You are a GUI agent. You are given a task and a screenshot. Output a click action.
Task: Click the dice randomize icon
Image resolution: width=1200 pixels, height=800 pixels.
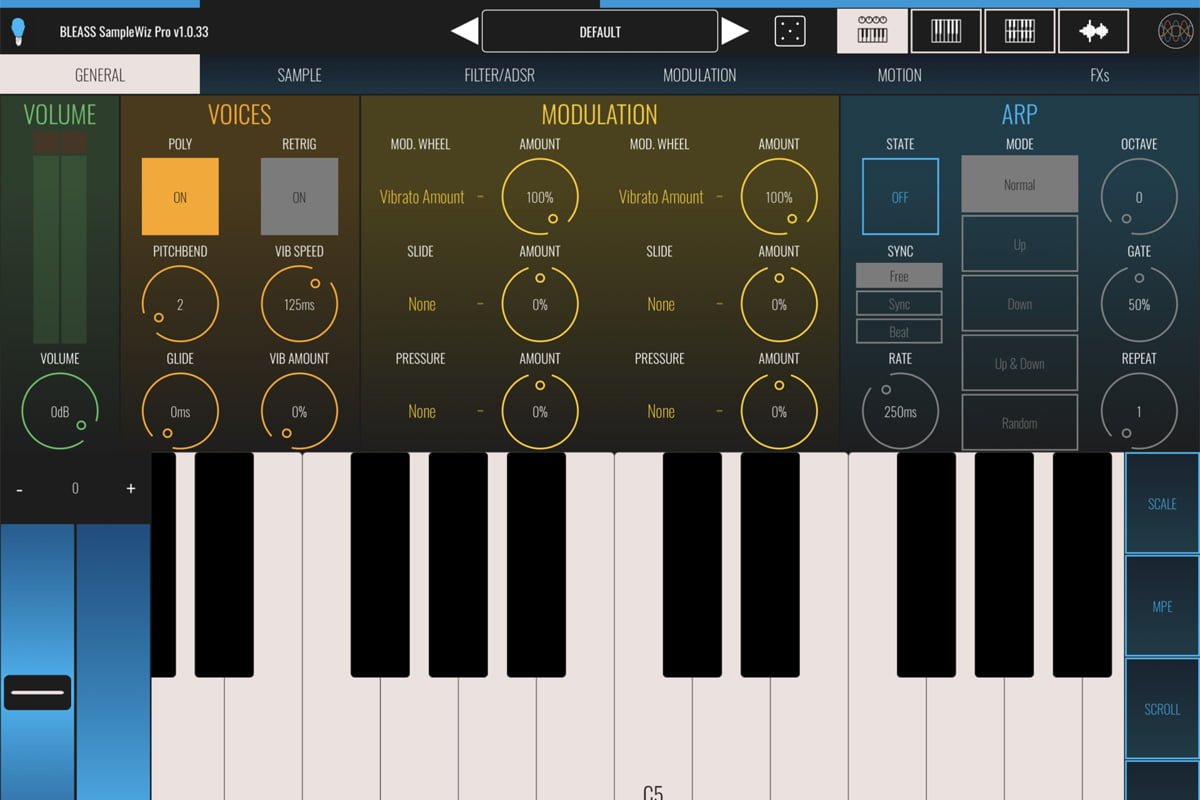(790, 32)
